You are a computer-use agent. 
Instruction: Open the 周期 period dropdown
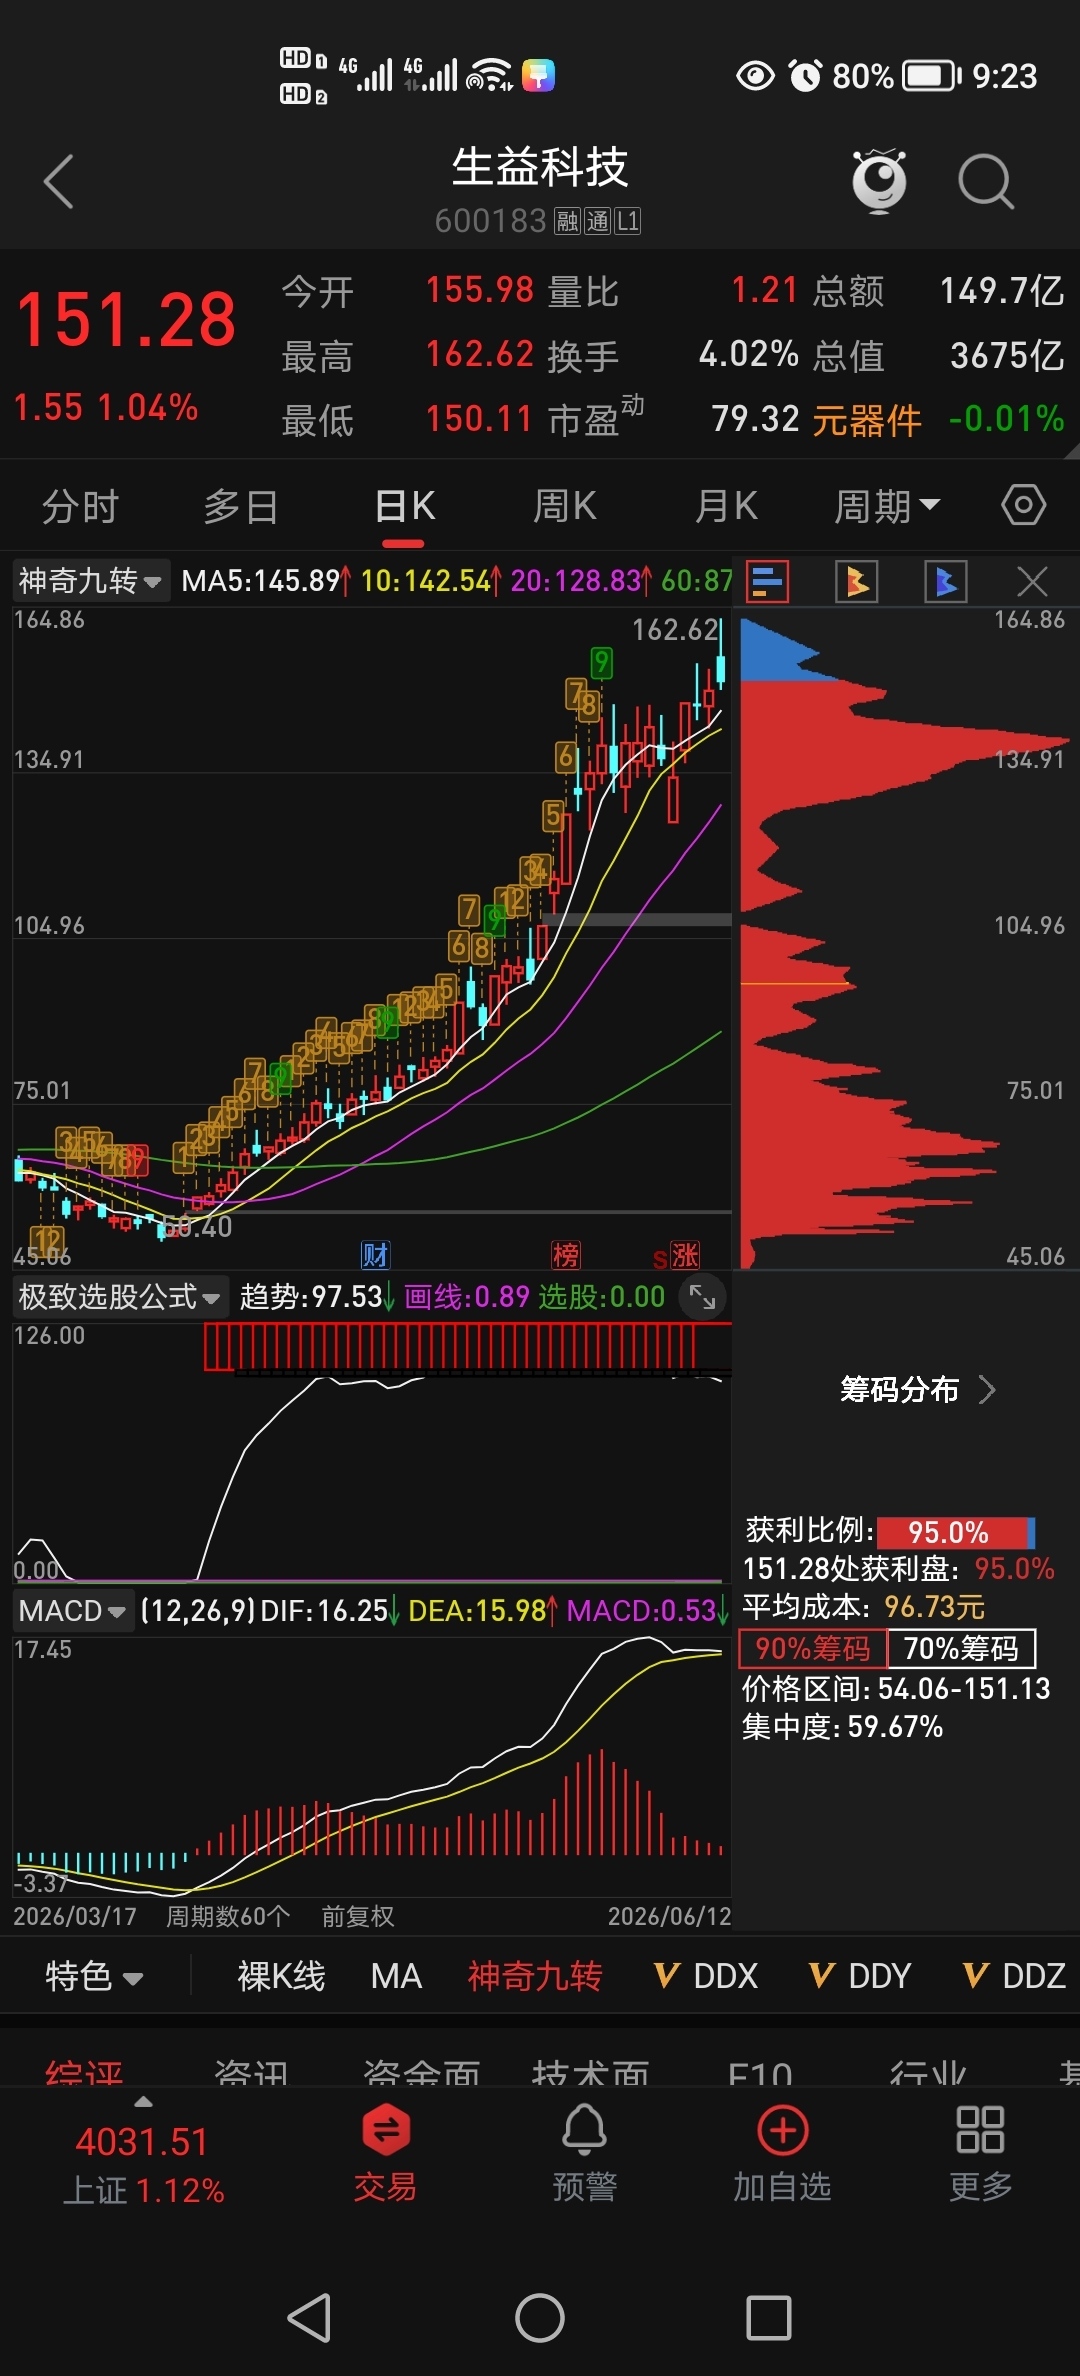pos(887,506)
